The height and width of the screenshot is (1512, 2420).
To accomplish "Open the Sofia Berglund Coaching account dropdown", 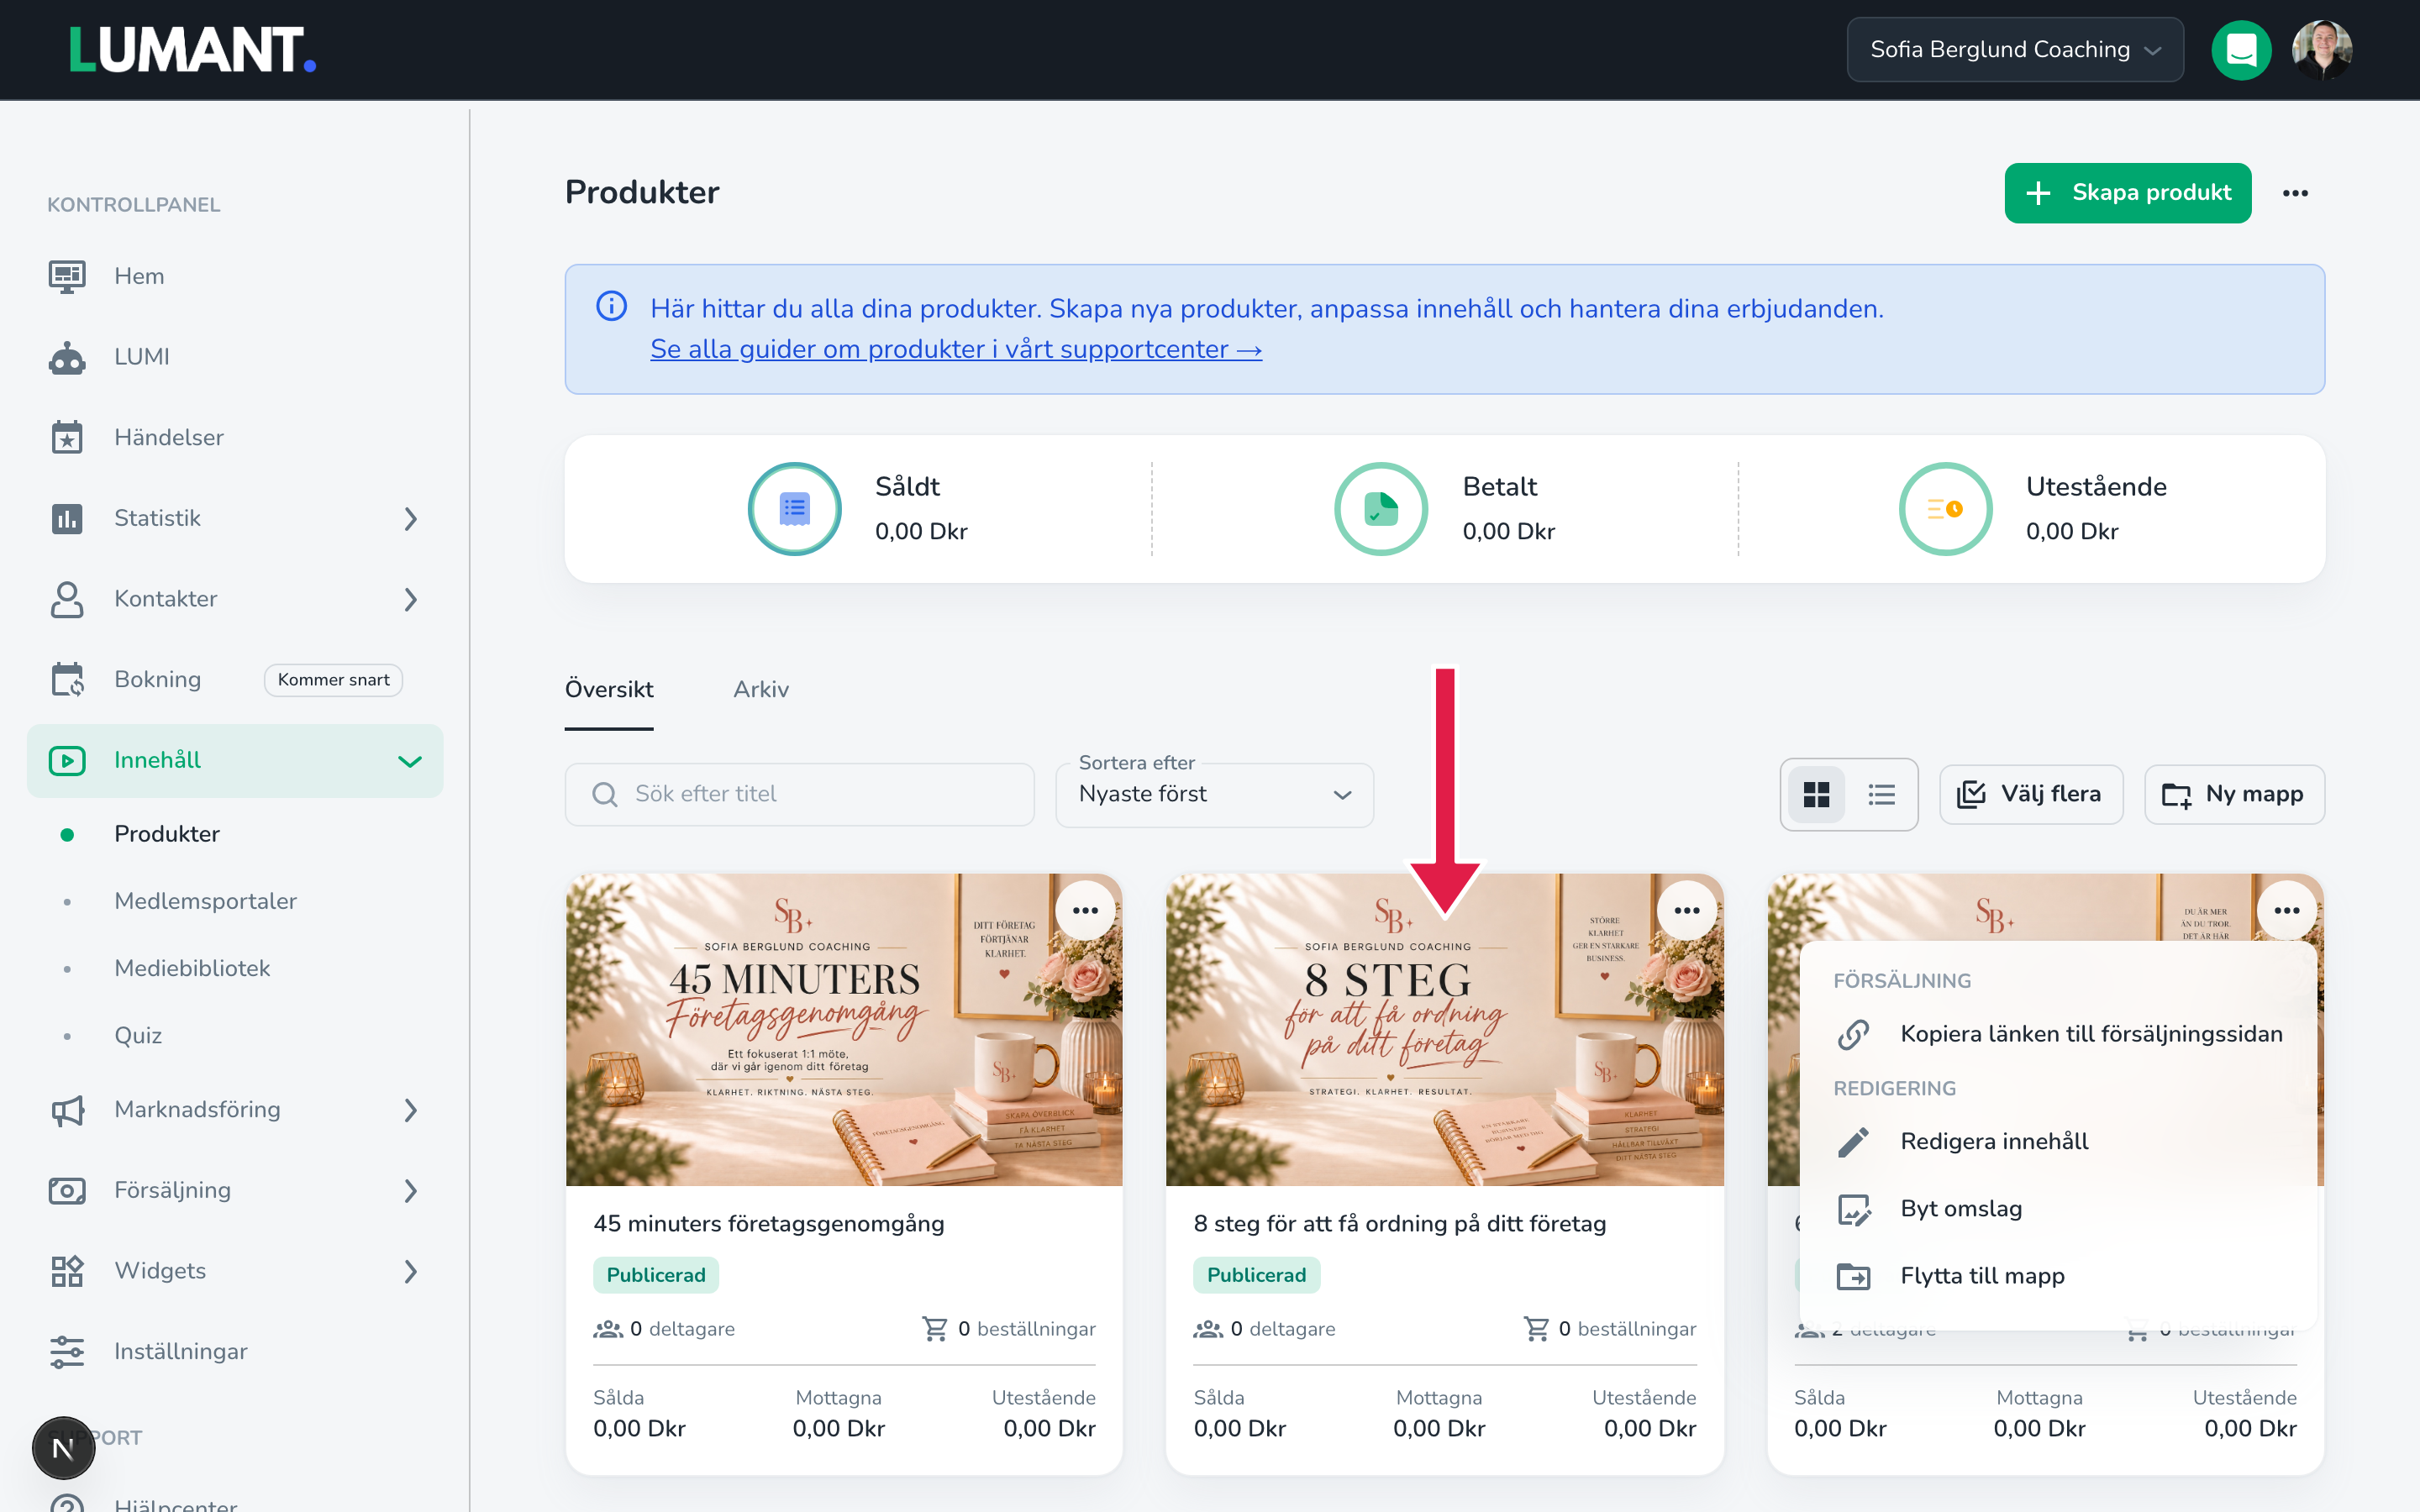I will click(2014, 49).
